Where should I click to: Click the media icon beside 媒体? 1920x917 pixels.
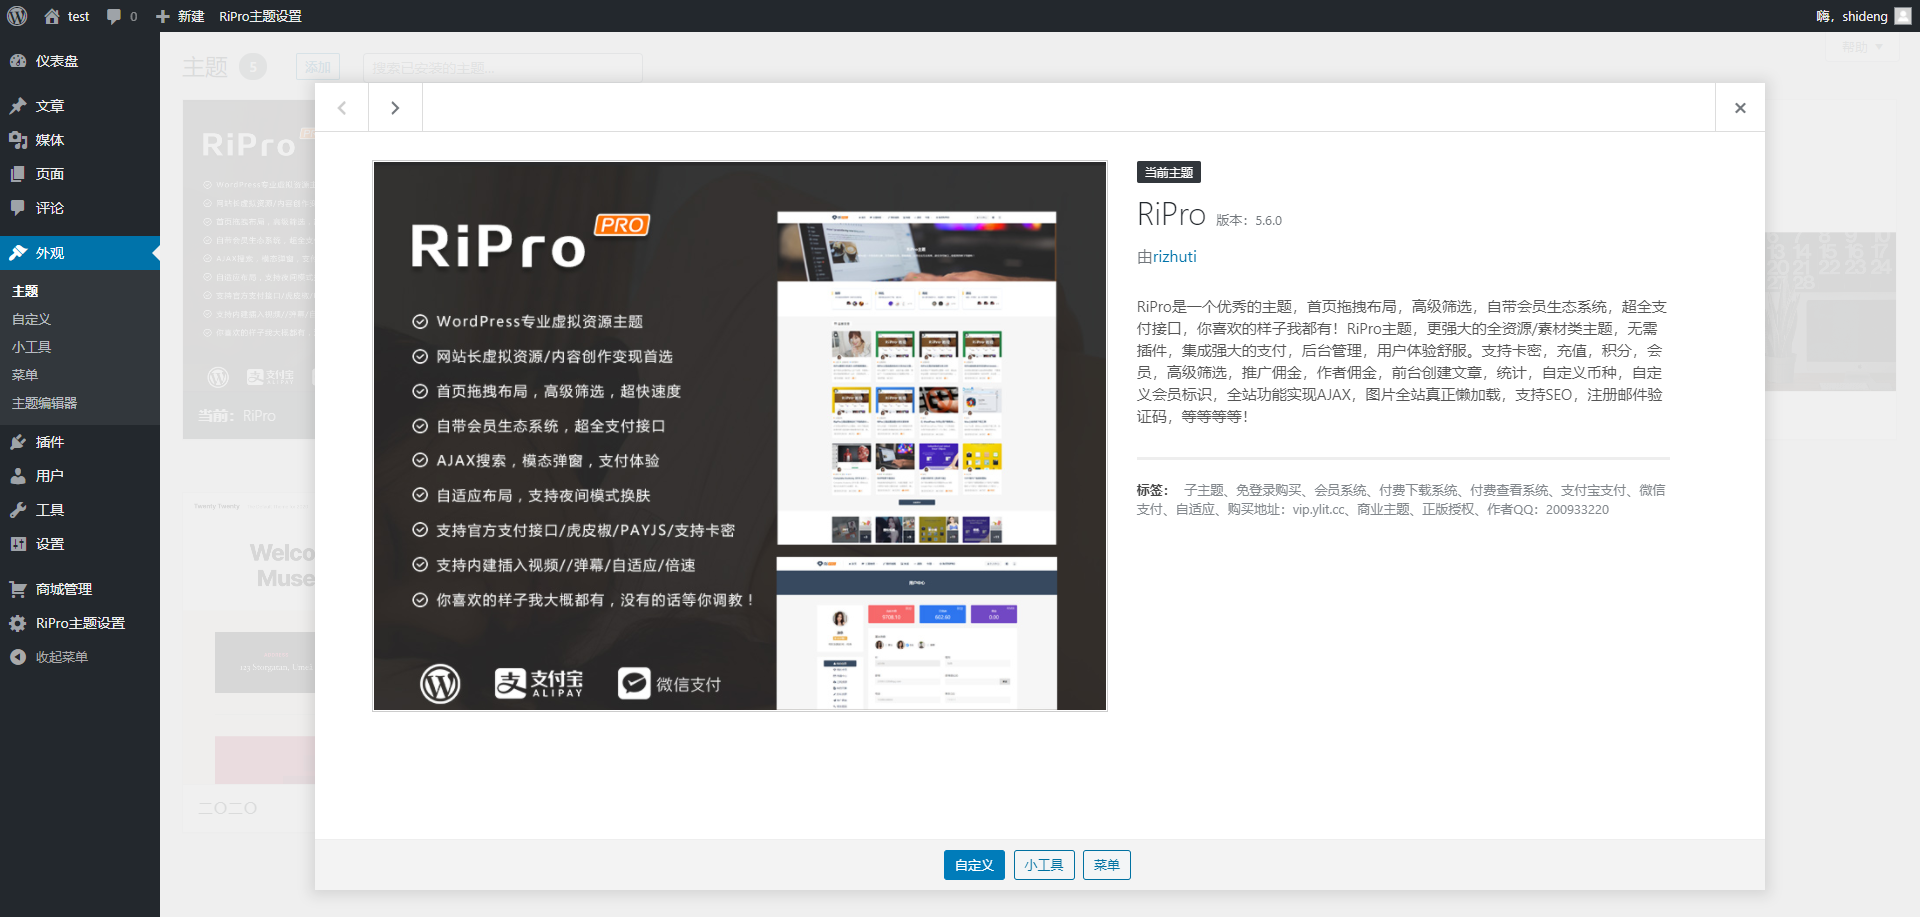coord(18,140)
